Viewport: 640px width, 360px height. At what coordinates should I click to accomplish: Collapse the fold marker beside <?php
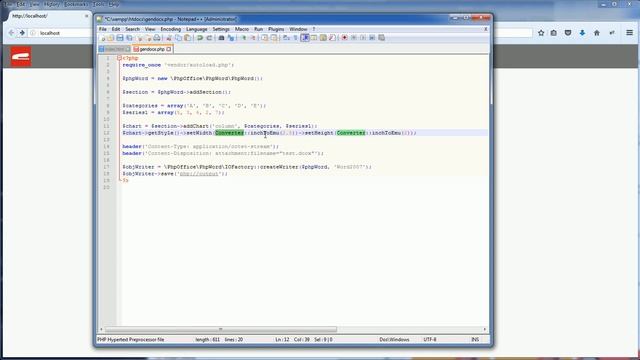pos(119,58)
